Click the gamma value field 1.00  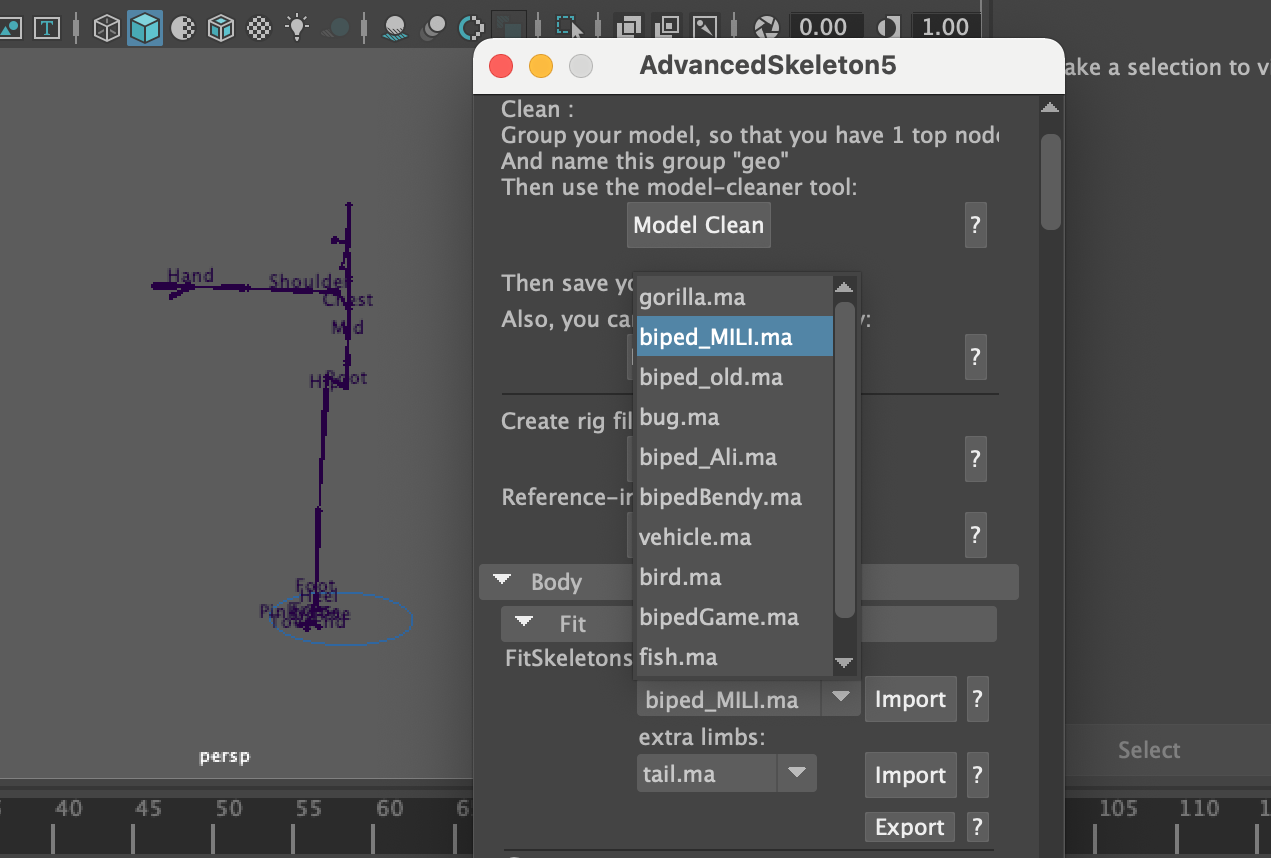point(944,27)
